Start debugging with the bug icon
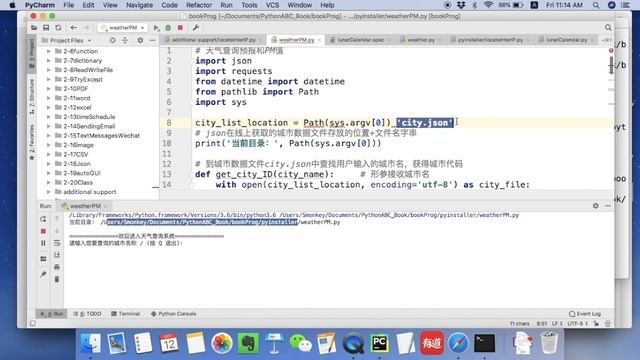Viewport: 640px width, 360px height. [168, 28]
